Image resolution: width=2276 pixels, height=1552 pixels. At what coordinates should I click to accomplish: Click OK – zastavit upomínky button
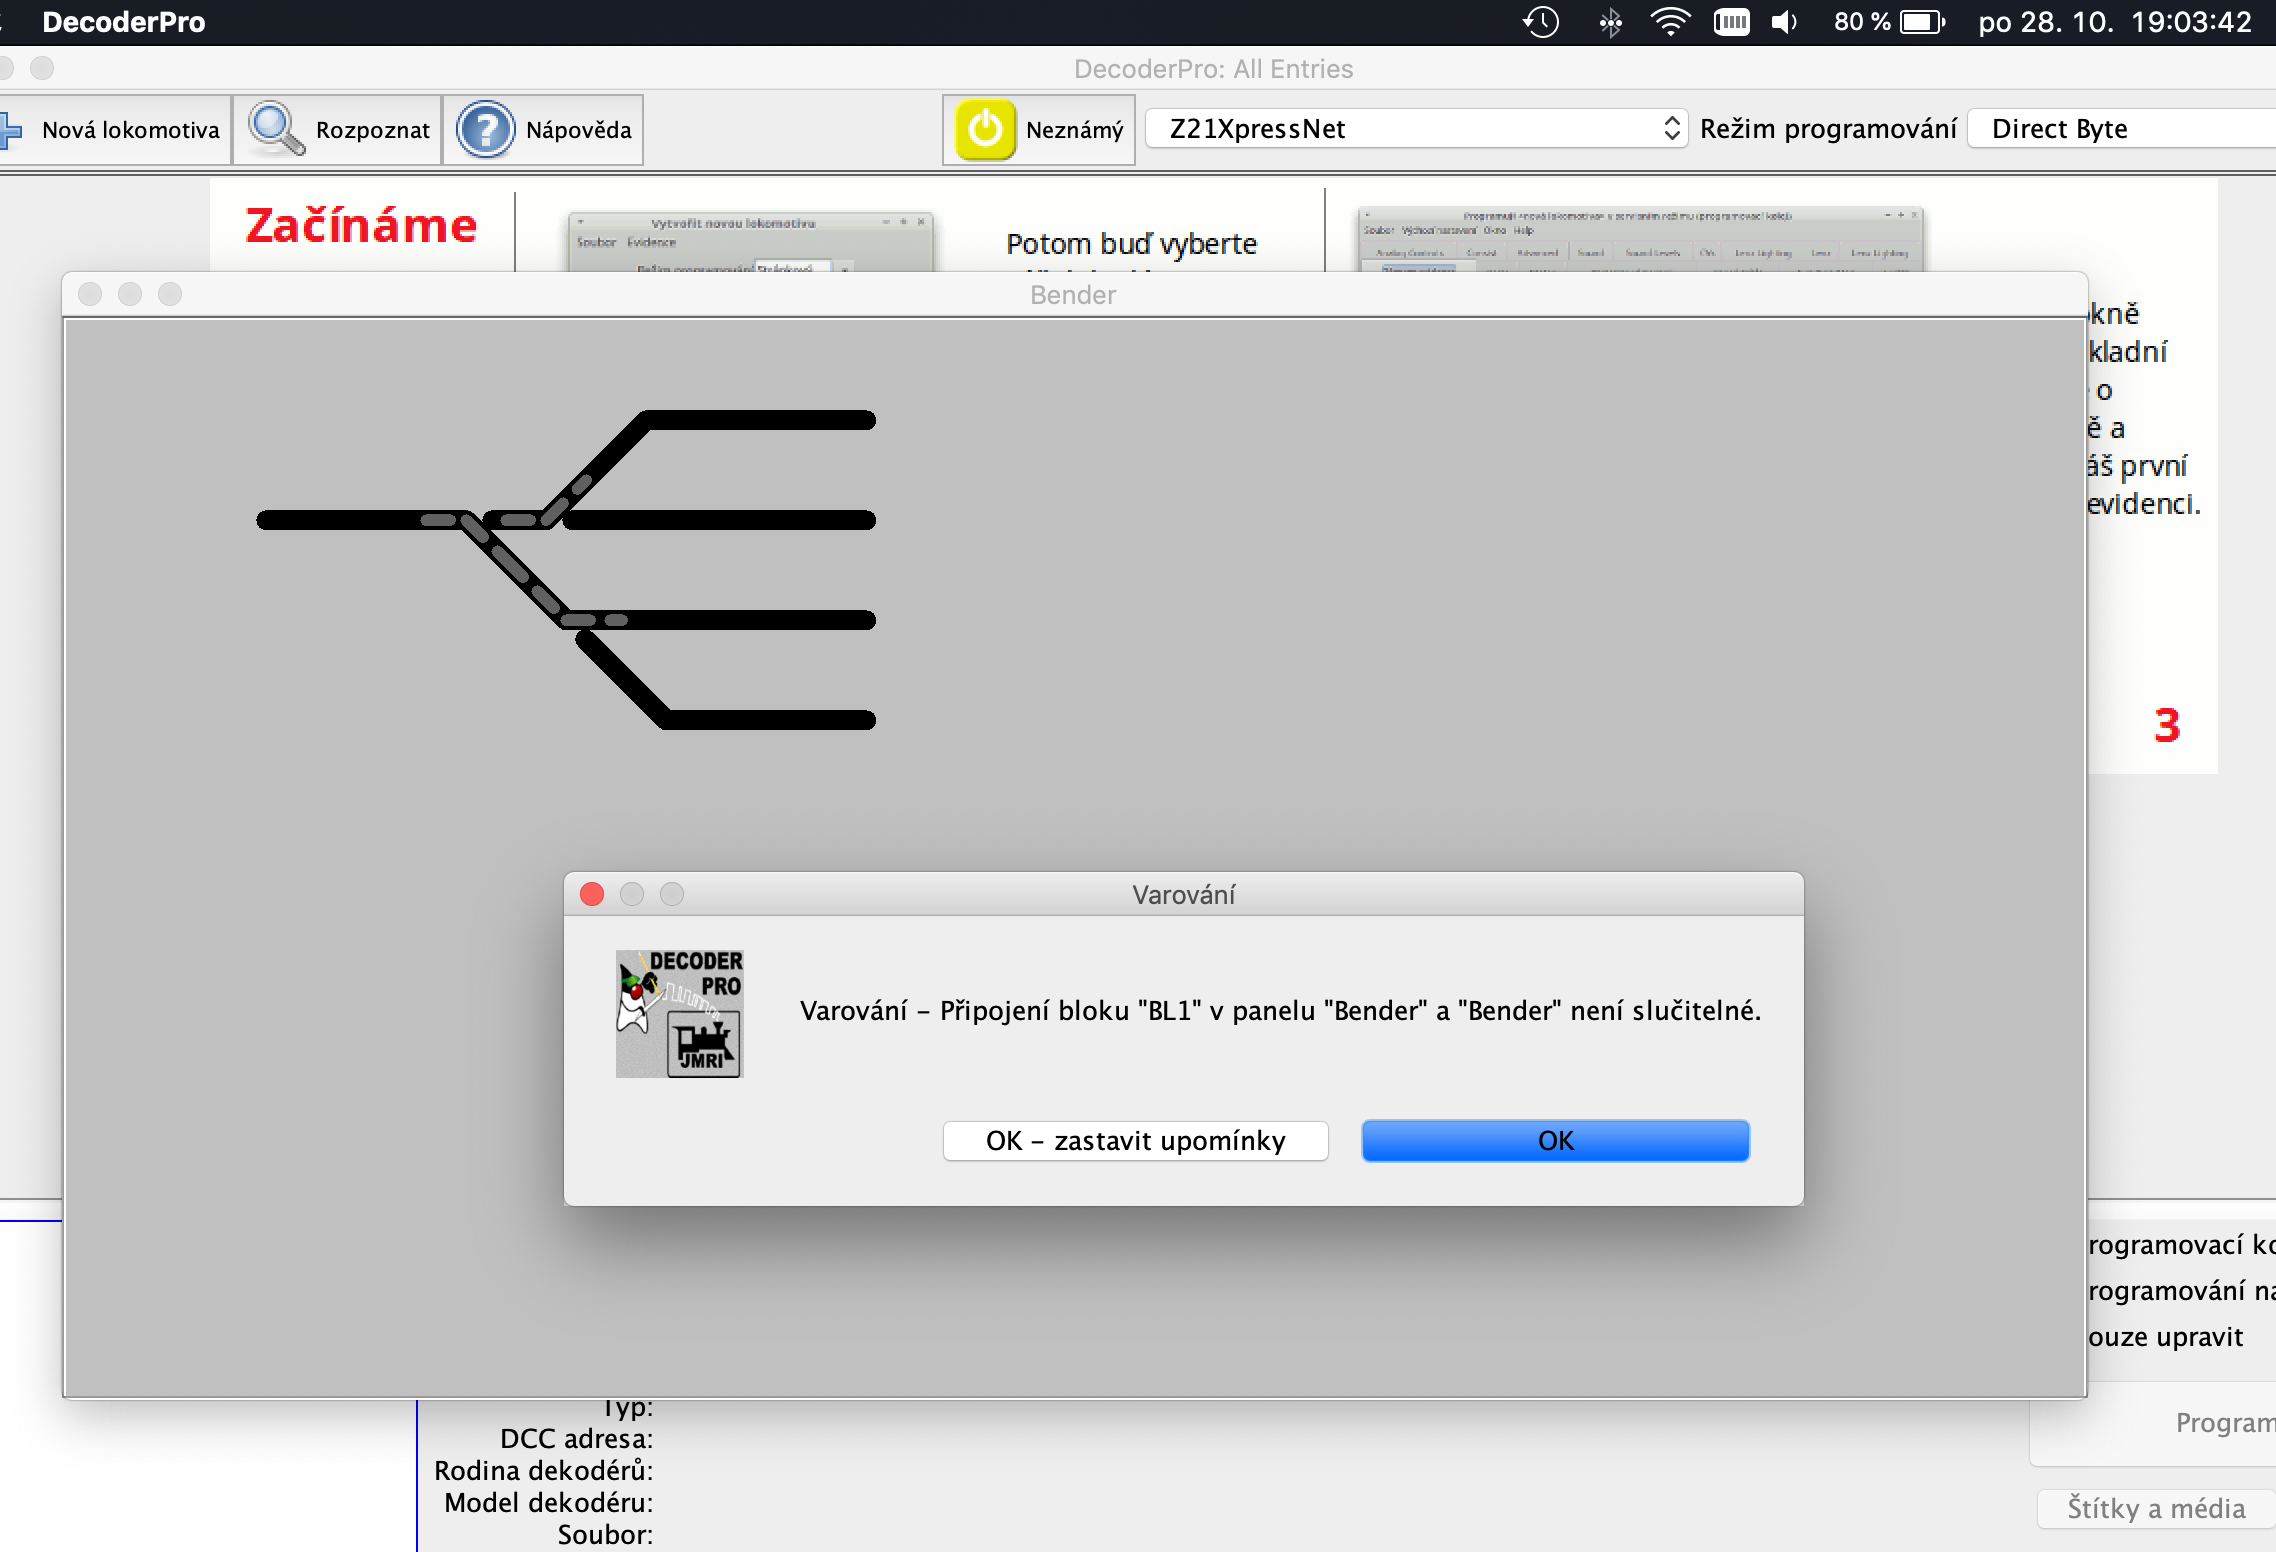1135,1141
